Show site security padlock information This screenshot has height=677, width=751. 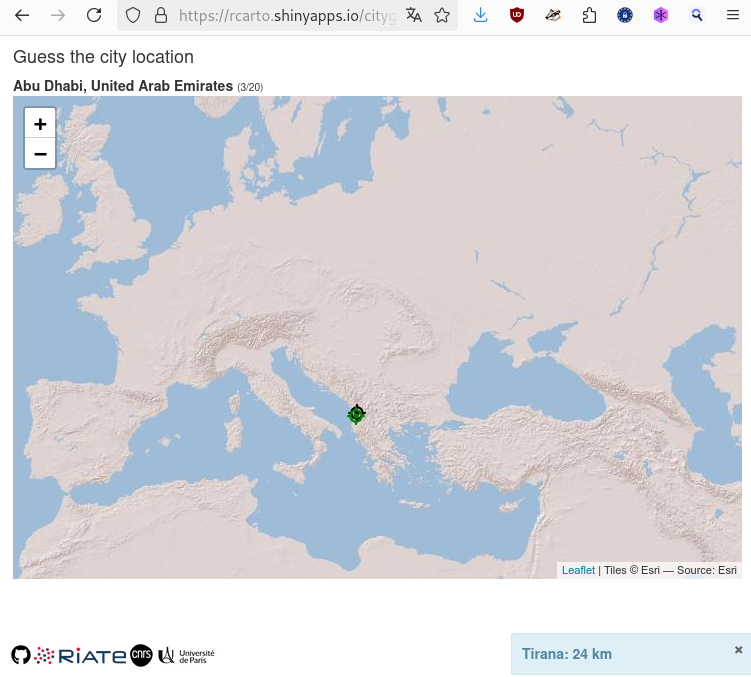coord(160,16)
